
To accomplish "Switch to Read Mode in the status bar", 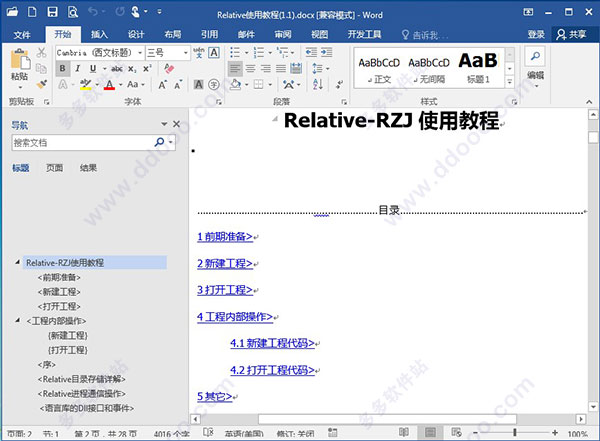I will point(403,433).
